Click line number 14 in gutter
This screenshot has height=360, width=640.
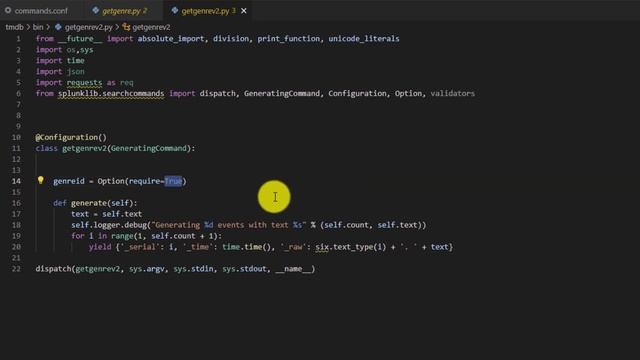click(x=16, y=181)
